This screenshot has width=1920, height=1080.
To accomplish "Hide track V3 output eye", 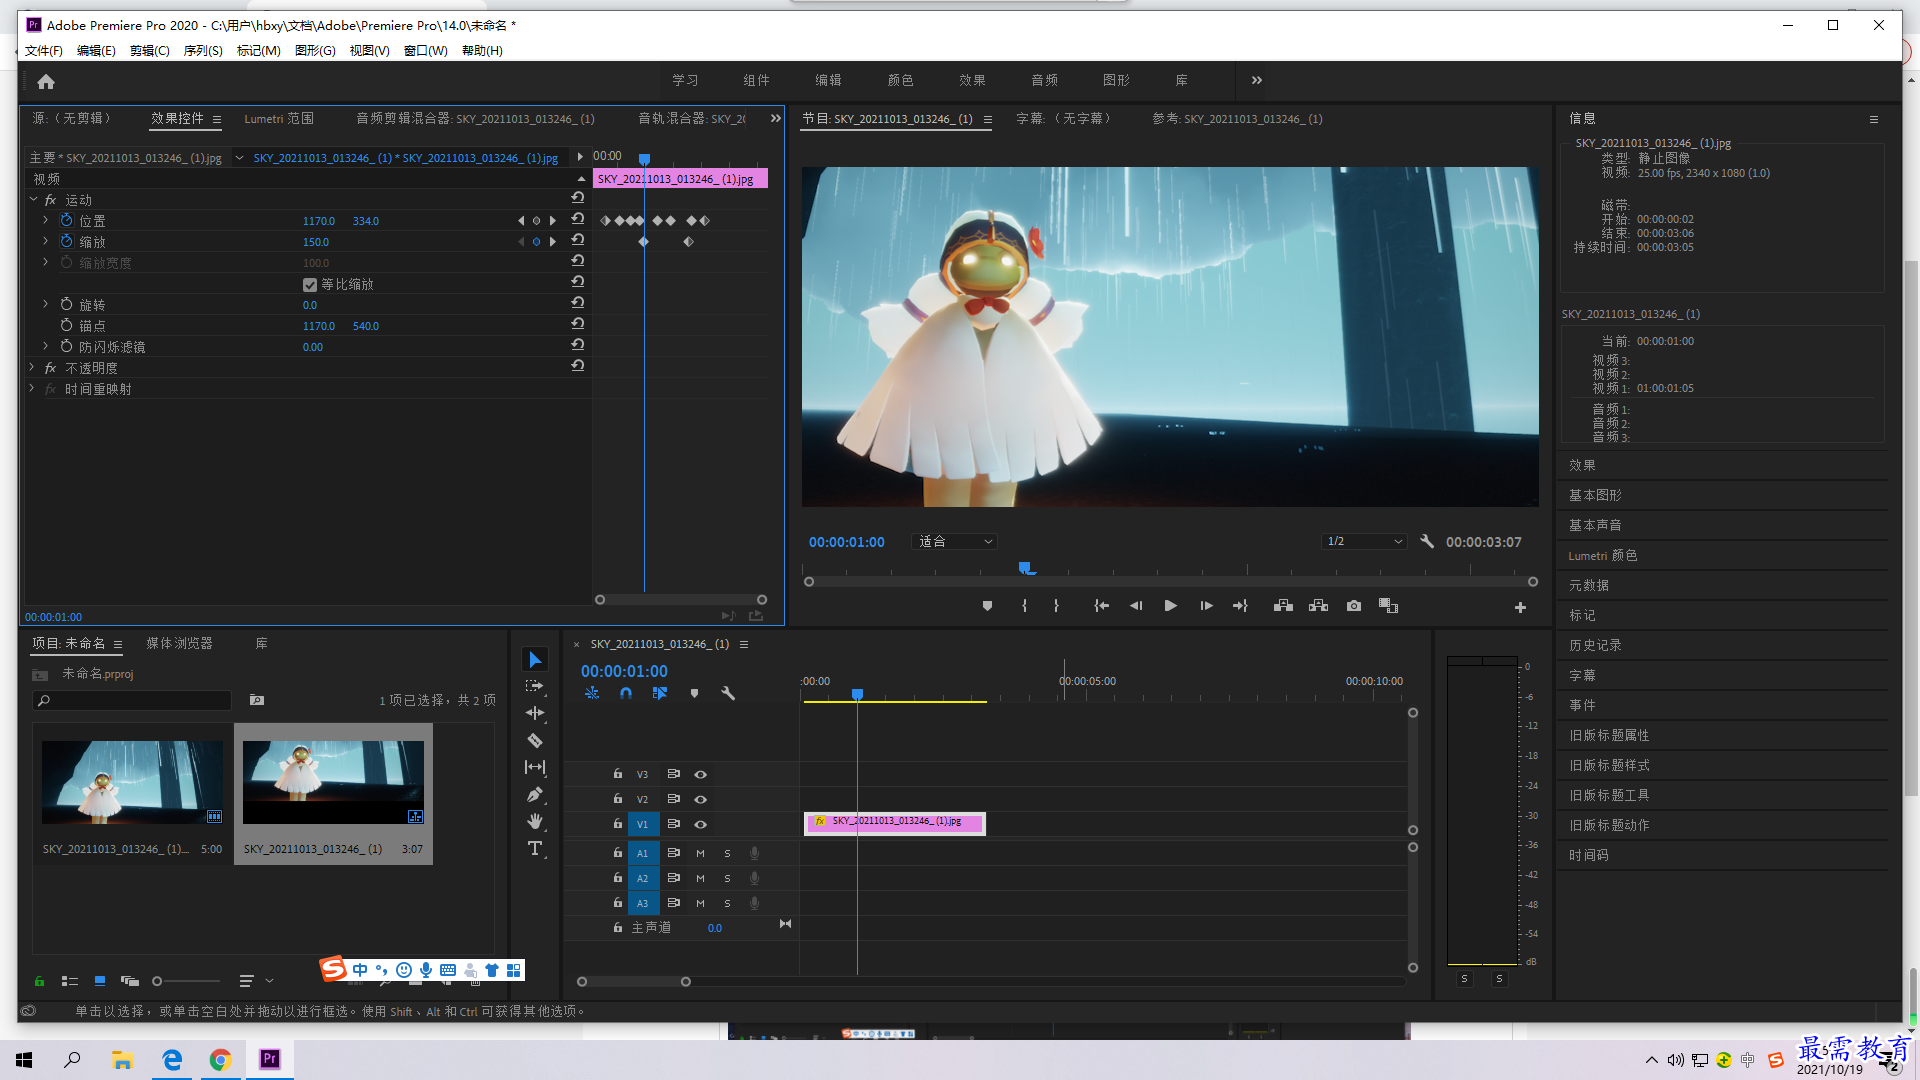I will 701,774.
